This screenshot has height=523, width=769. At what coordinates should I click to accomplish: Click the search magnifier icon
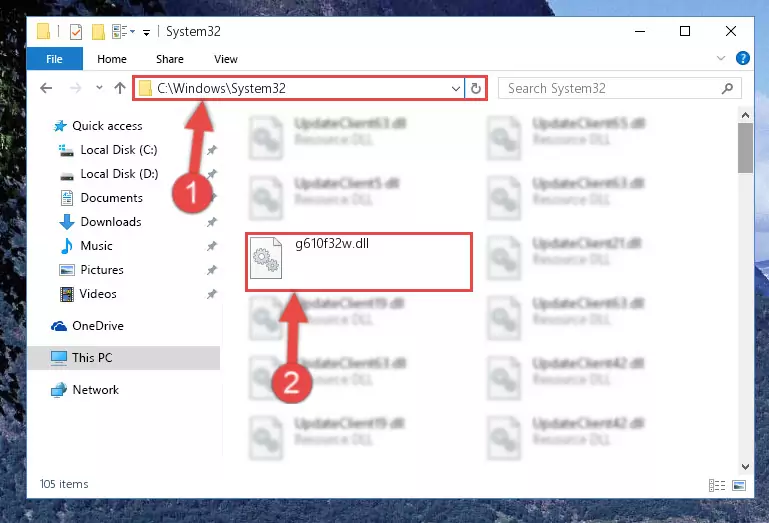pyautogui.click(x=727, y=89)
